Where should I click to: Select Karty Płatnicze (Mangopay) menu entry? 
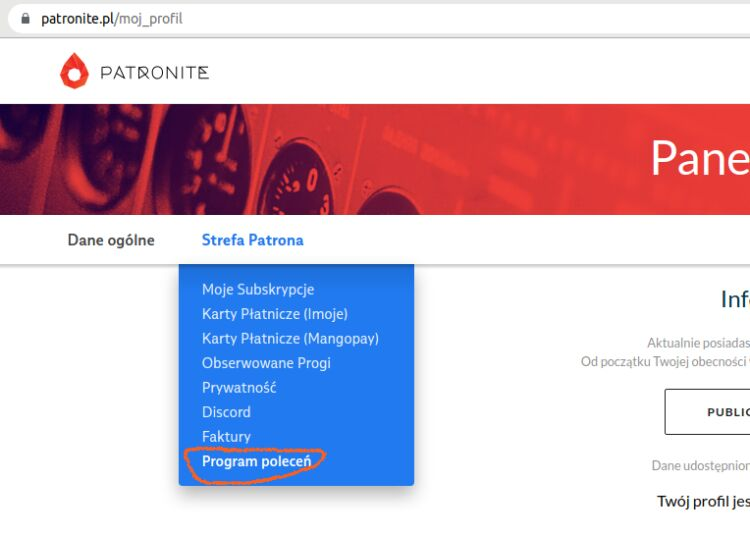click(290, 338)
